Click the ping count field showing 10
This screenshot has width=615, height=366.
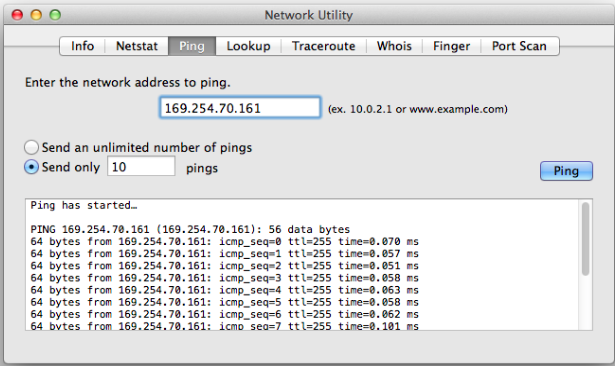click(141, 166)
